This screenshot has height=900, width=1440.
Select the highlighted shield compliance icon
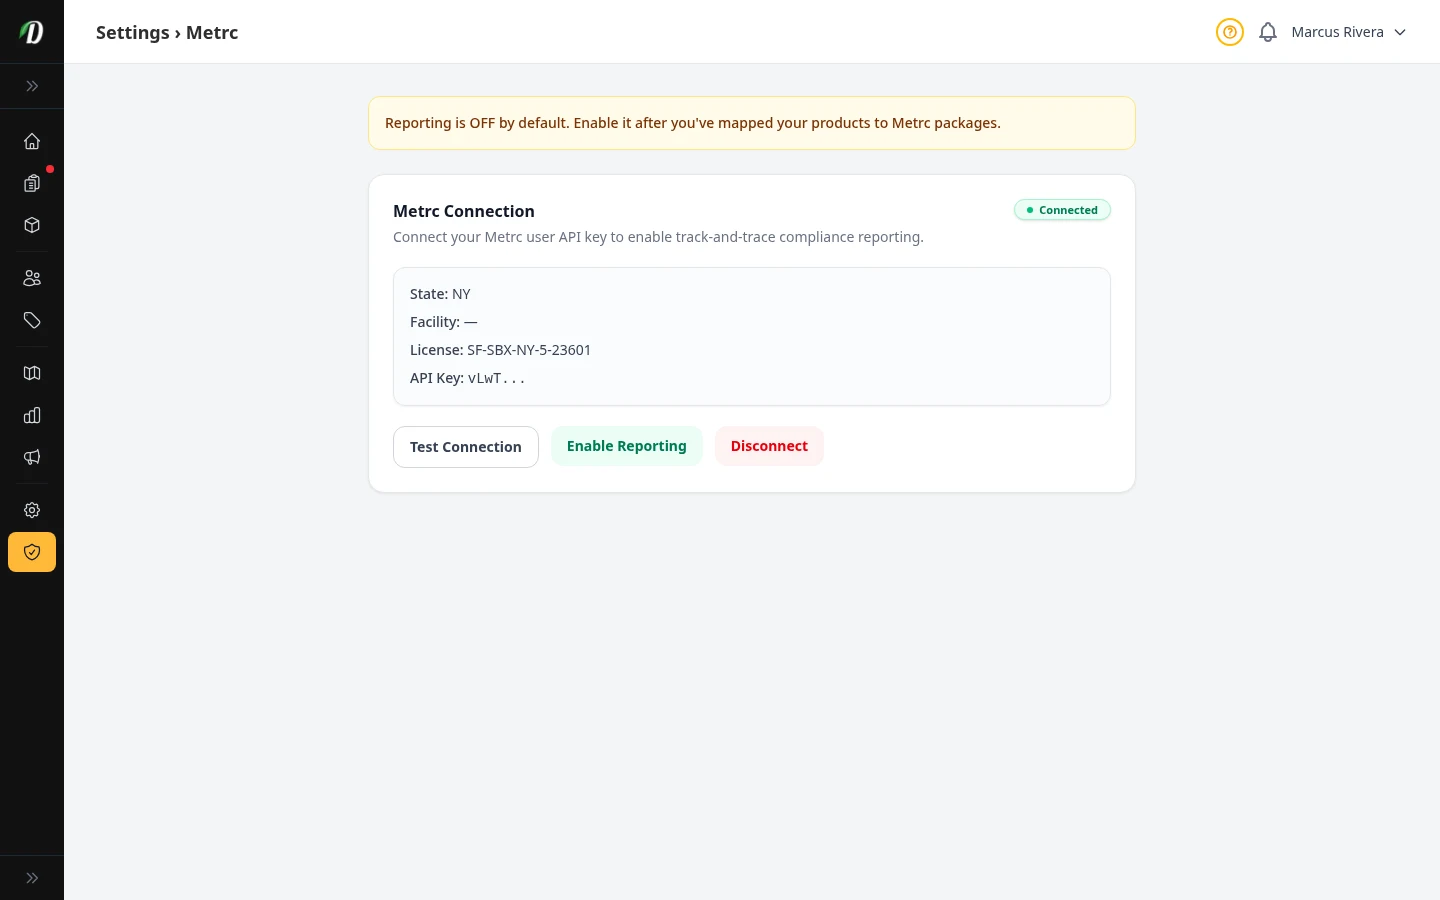coord(32,552)
